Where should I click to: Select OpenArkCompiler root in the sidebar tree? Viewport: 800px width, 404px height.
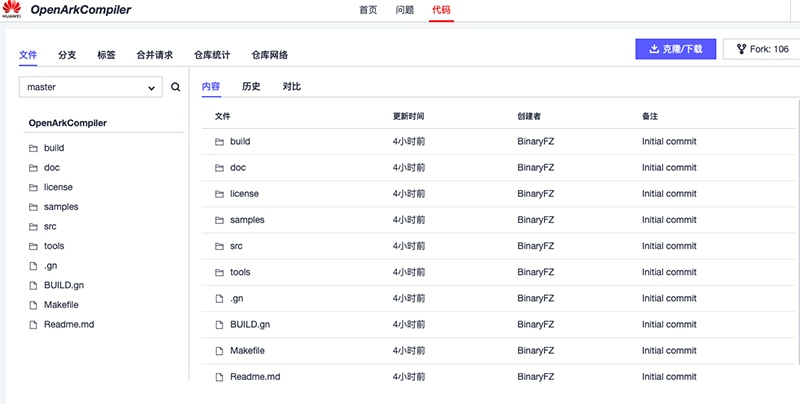click(68, 123)
